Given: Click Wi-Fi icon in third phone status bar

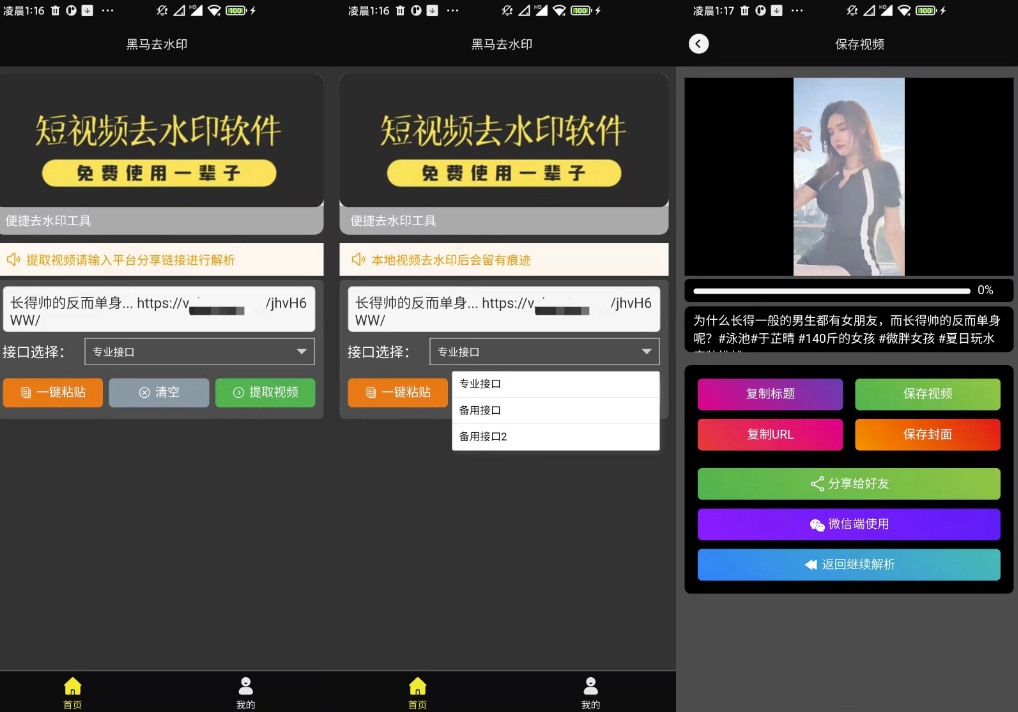Looking at the screenshot, I should pos(904,10).
